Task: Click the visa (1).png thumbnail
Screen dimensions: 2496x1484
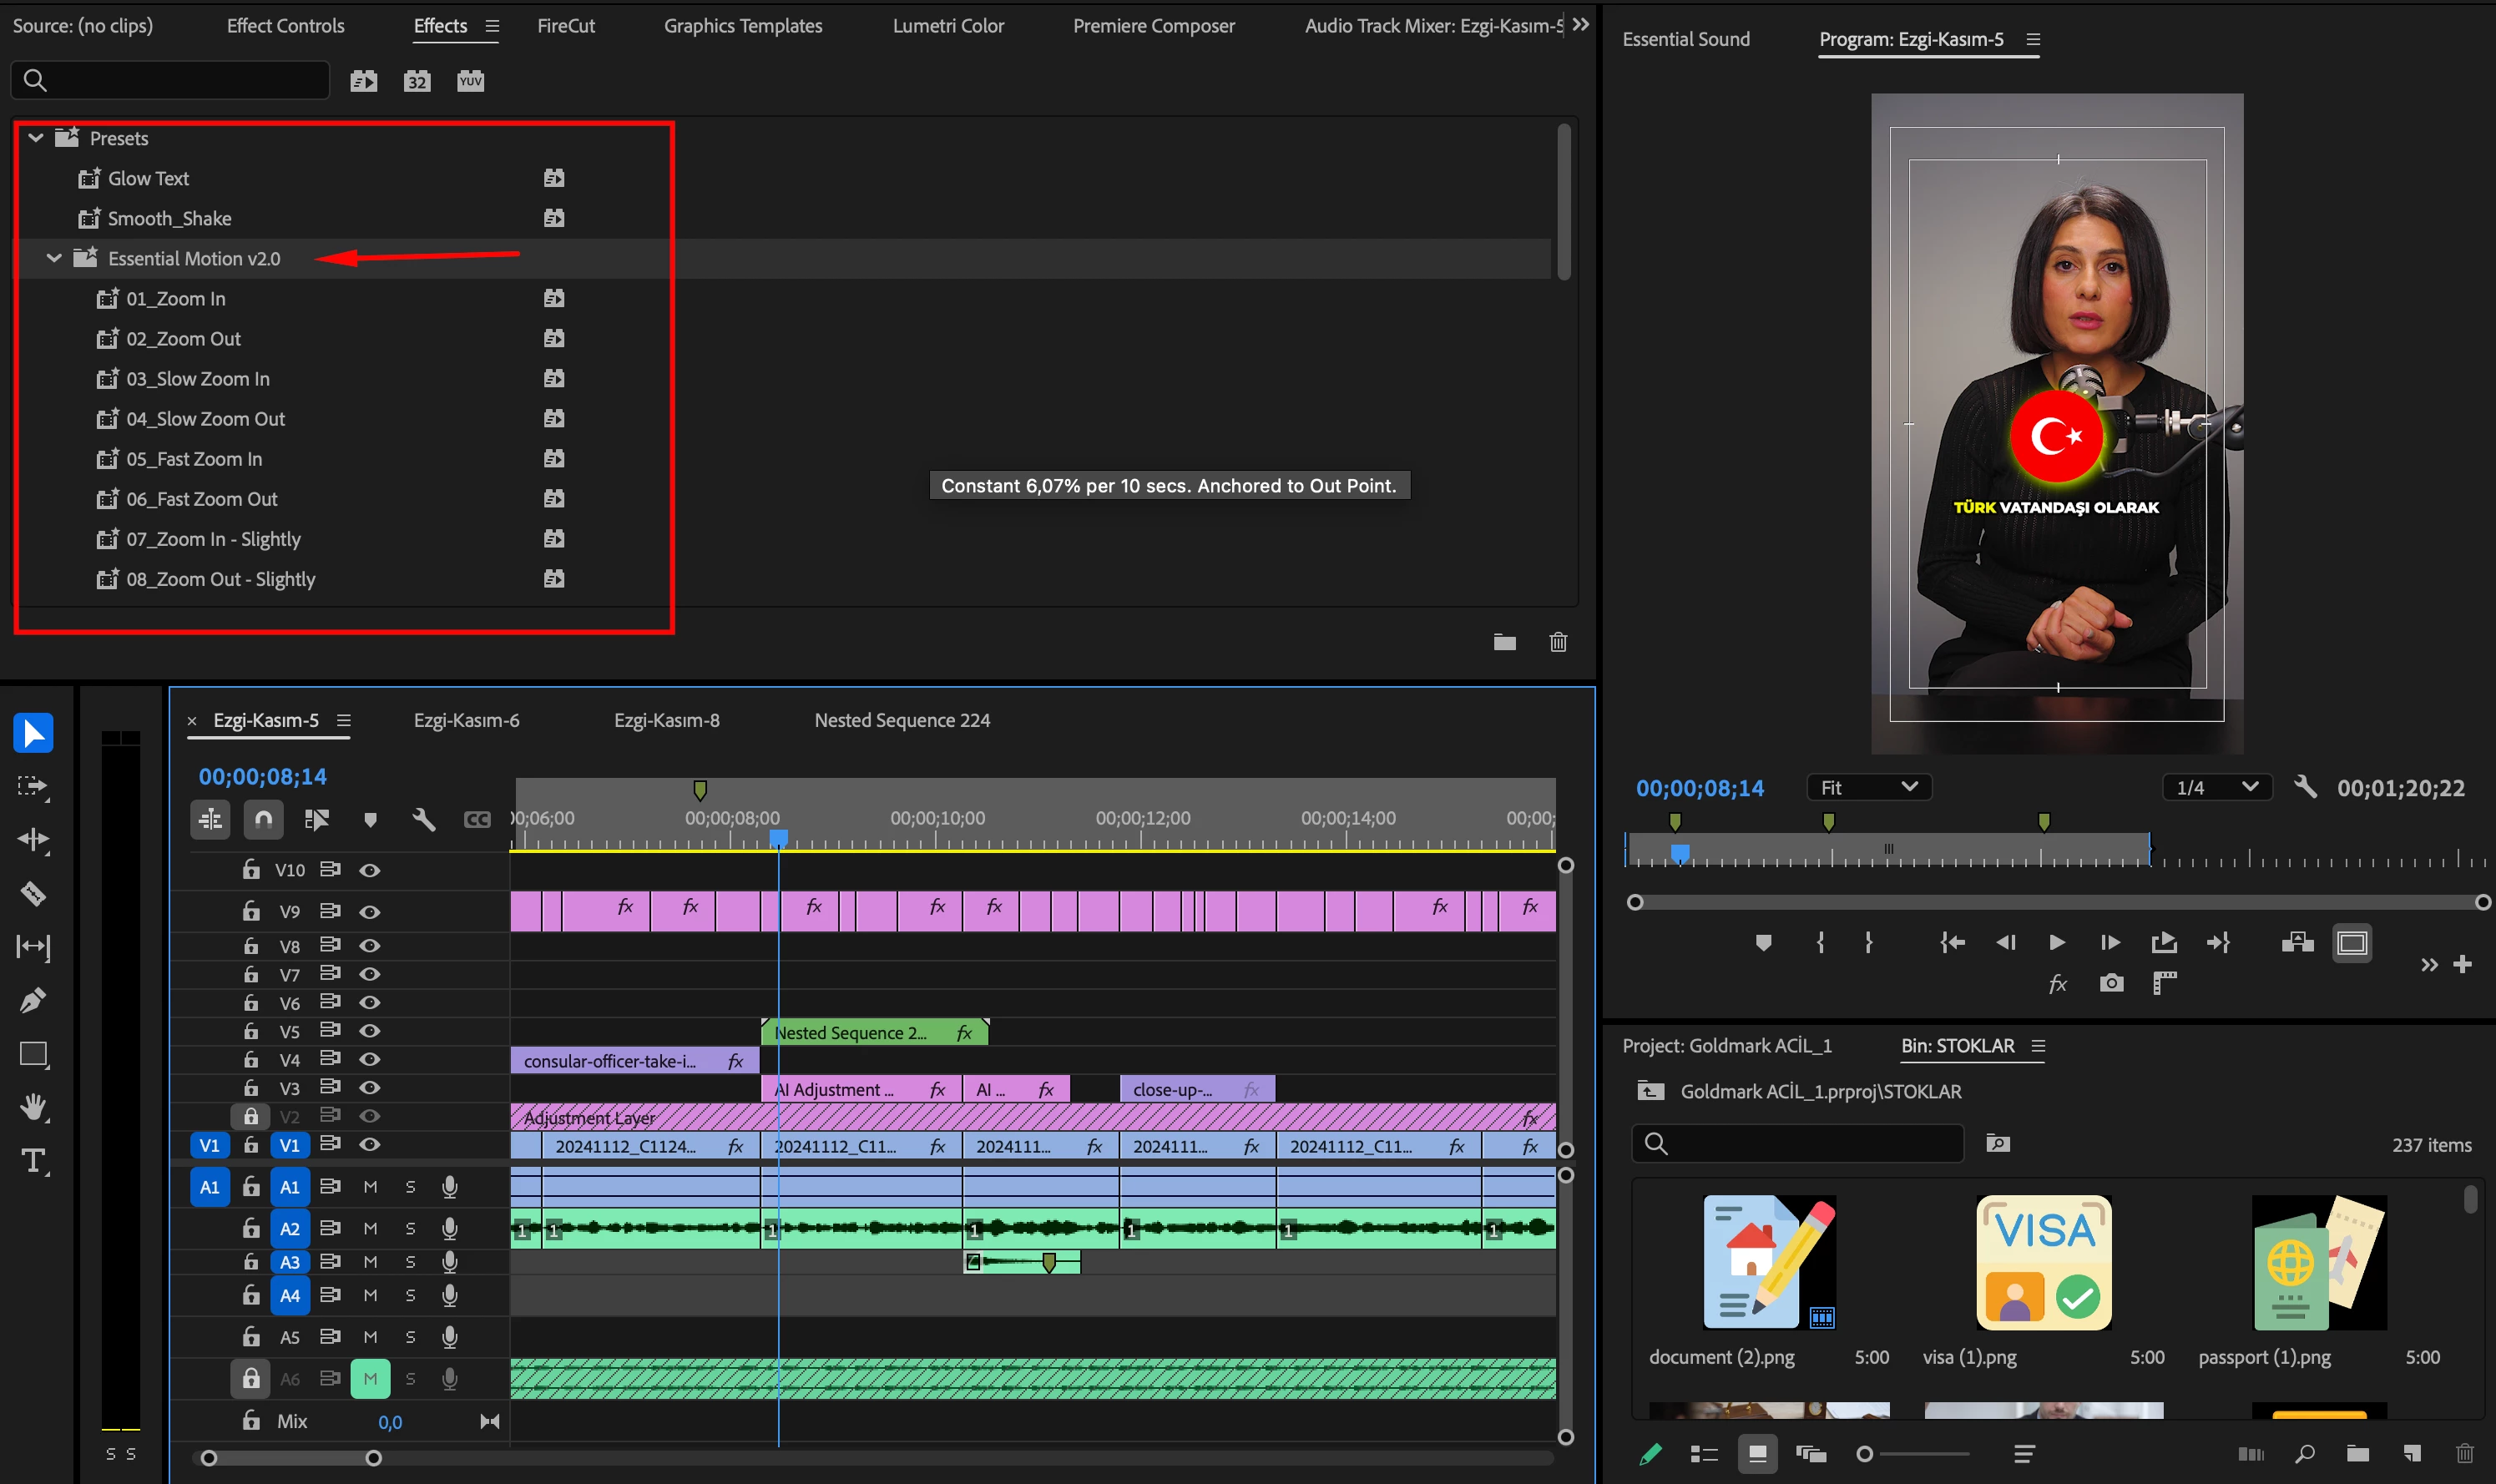Action: (2043, 1262)
